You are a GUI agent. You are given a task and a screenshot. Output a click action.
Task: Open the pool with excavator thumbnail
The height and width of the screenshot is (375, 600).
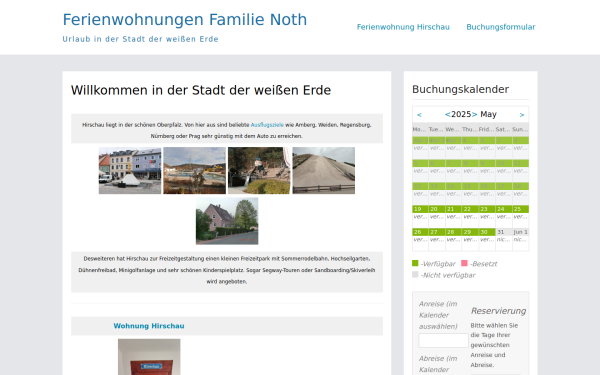[194, 171]
